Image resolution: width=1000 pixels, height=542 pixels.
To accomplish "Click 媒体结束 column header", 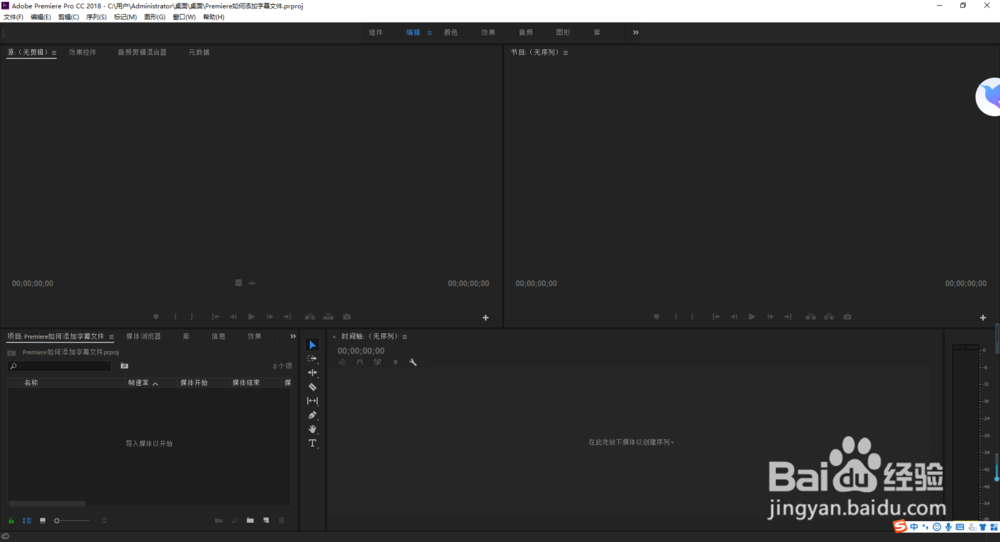I will (246, 383).
